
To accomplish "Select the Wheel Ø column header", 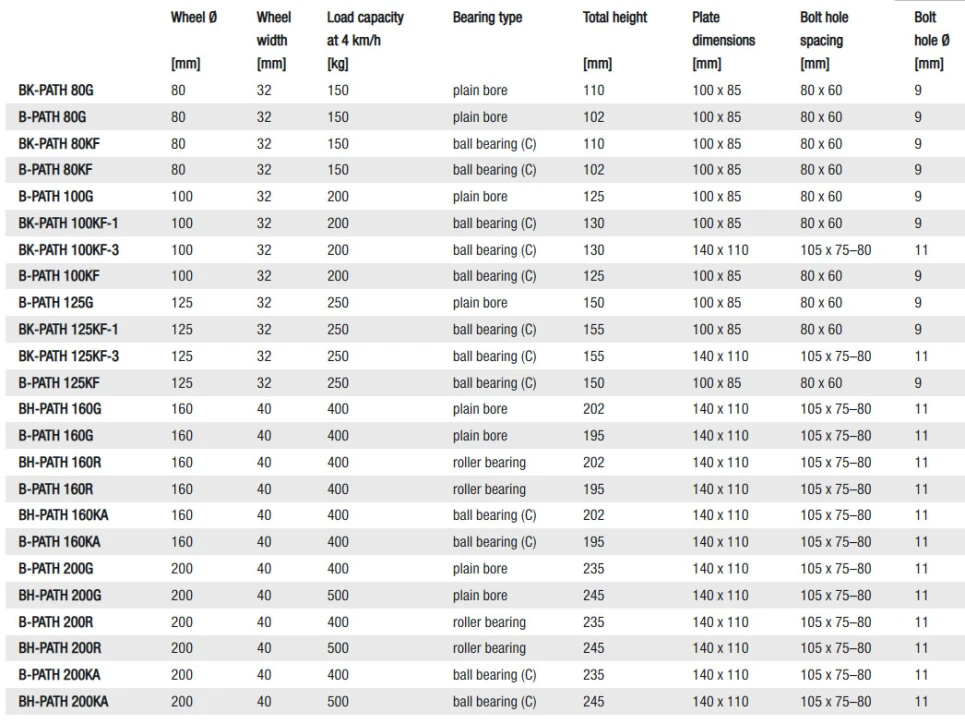I will [193, 18].
